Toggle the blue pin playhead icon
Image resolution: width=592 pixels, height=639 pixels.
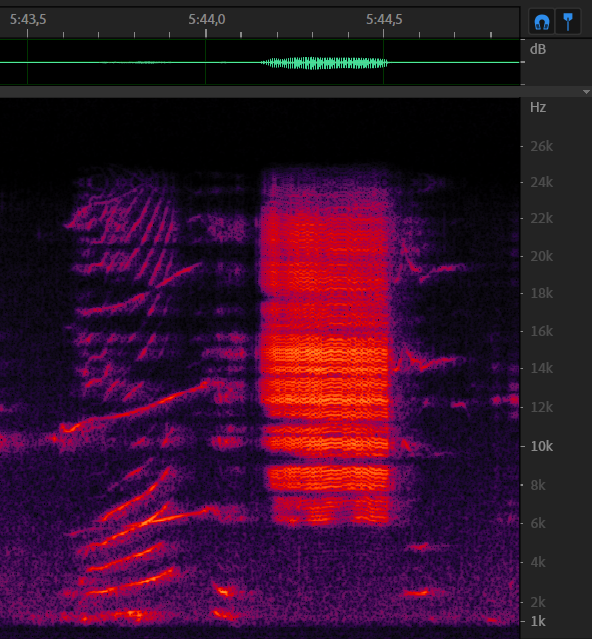point(568,22)
